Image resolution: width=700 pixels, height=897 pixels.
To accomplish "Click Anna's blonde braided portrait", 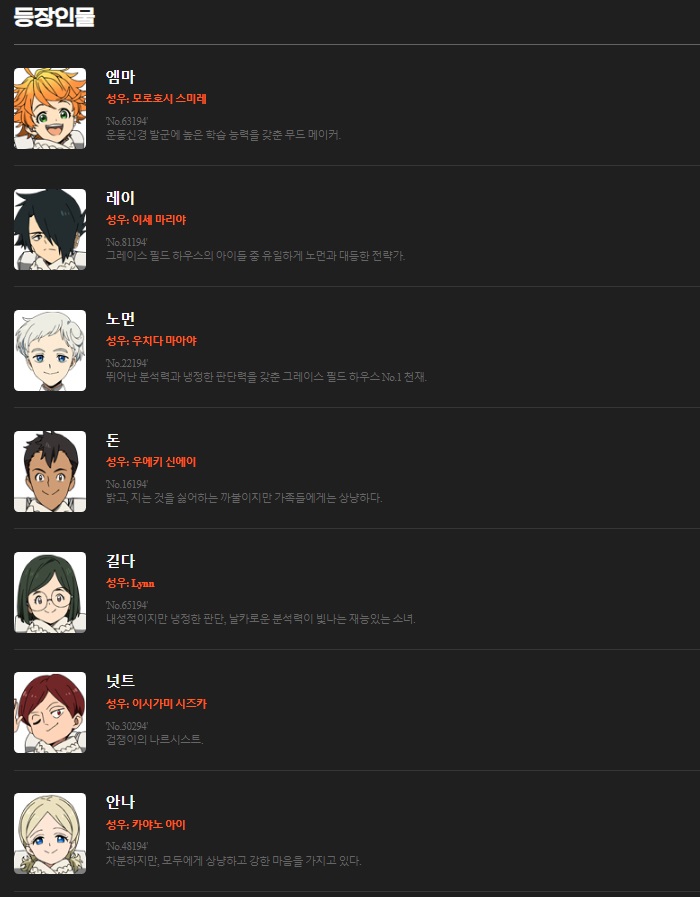I will [50, 834].
